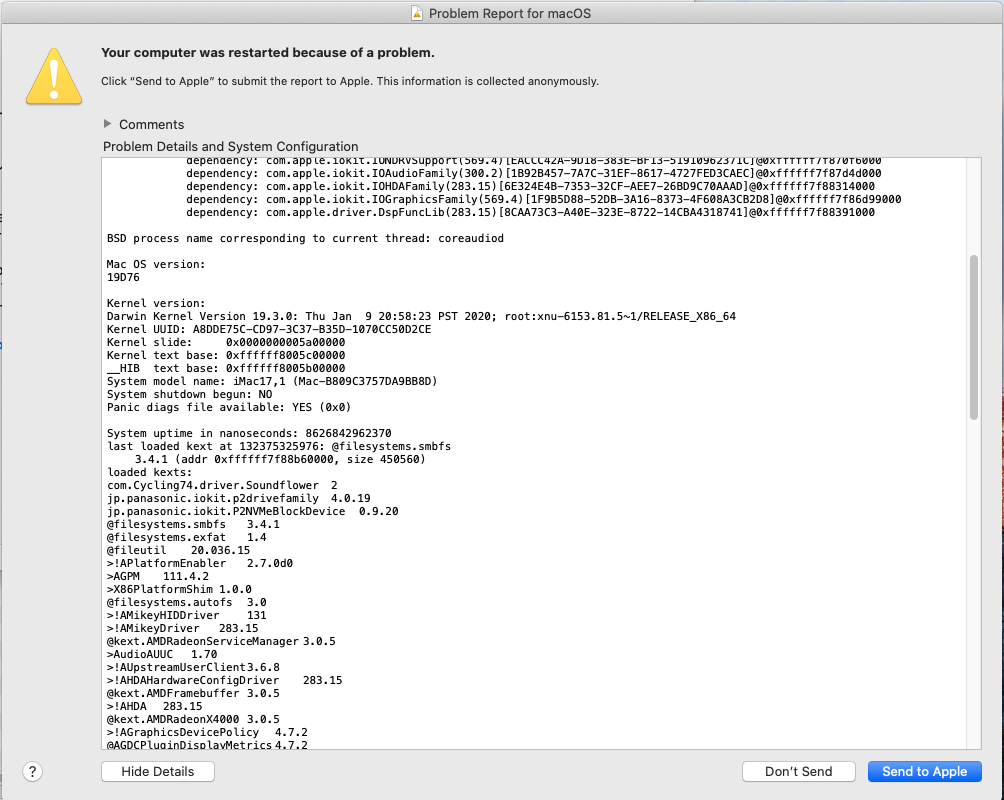Expand the Comments disclosure triangle
The height and width of the screenshot is (800, 1004).
pyautogui.click(x=108, y=124)
